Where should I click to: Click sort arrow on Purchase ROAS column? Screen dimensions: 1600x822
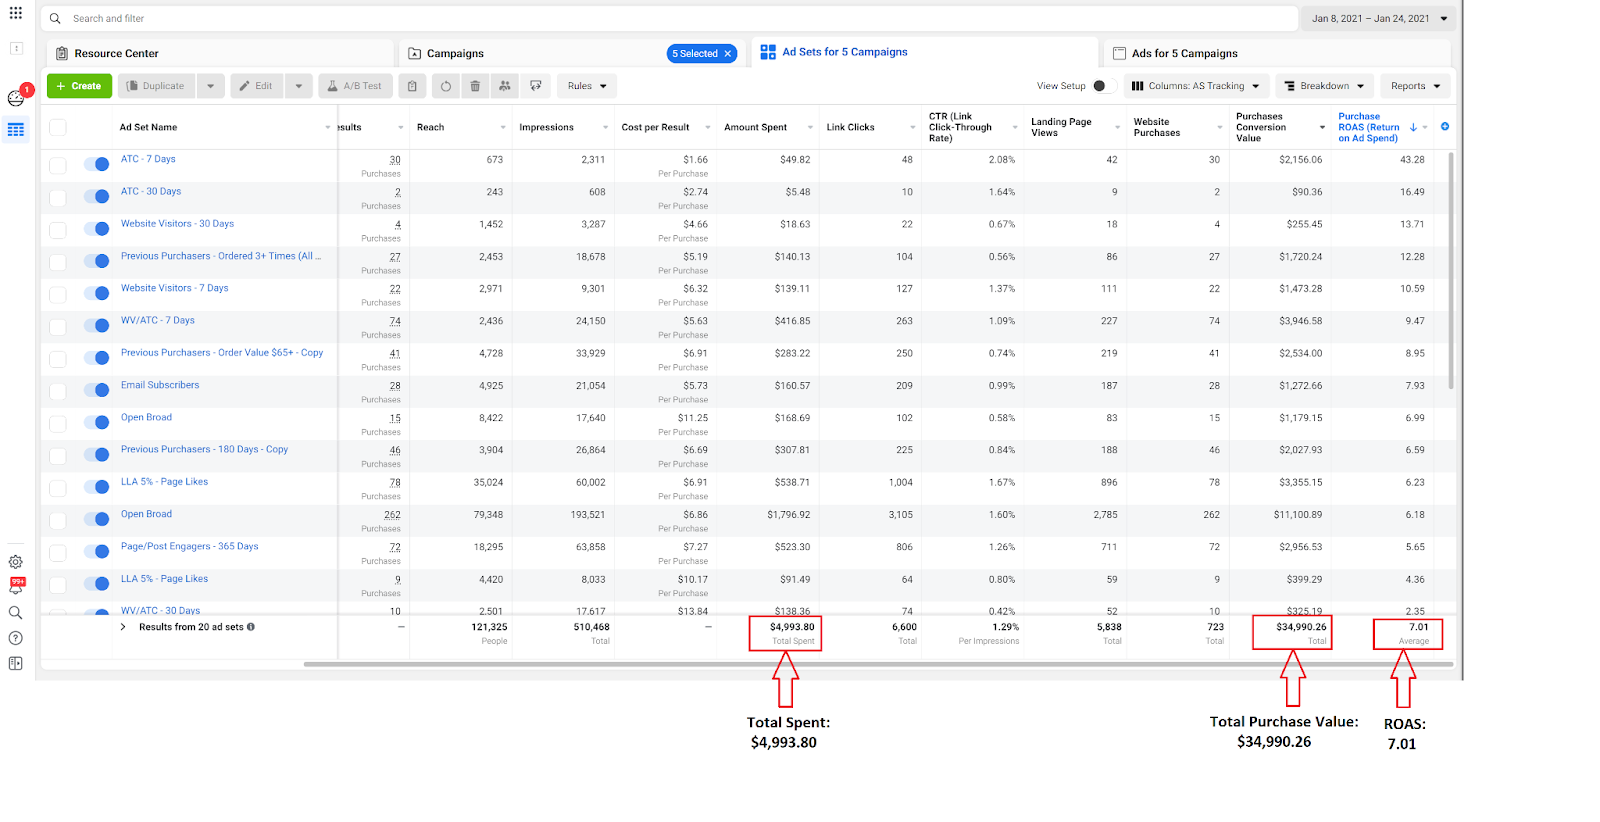coord(1413,127)
